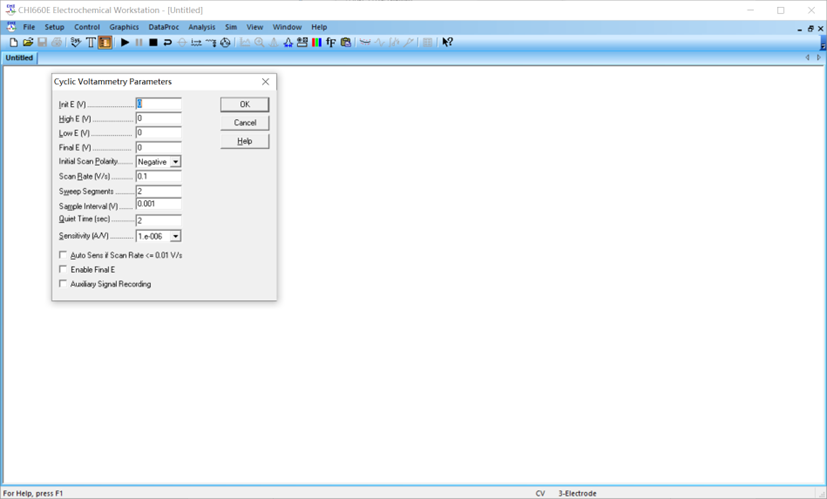The height and width of the screenshot is (499, 827).
Task: Click the Scan Rate (V/s) input field
Action: [158, 176]
